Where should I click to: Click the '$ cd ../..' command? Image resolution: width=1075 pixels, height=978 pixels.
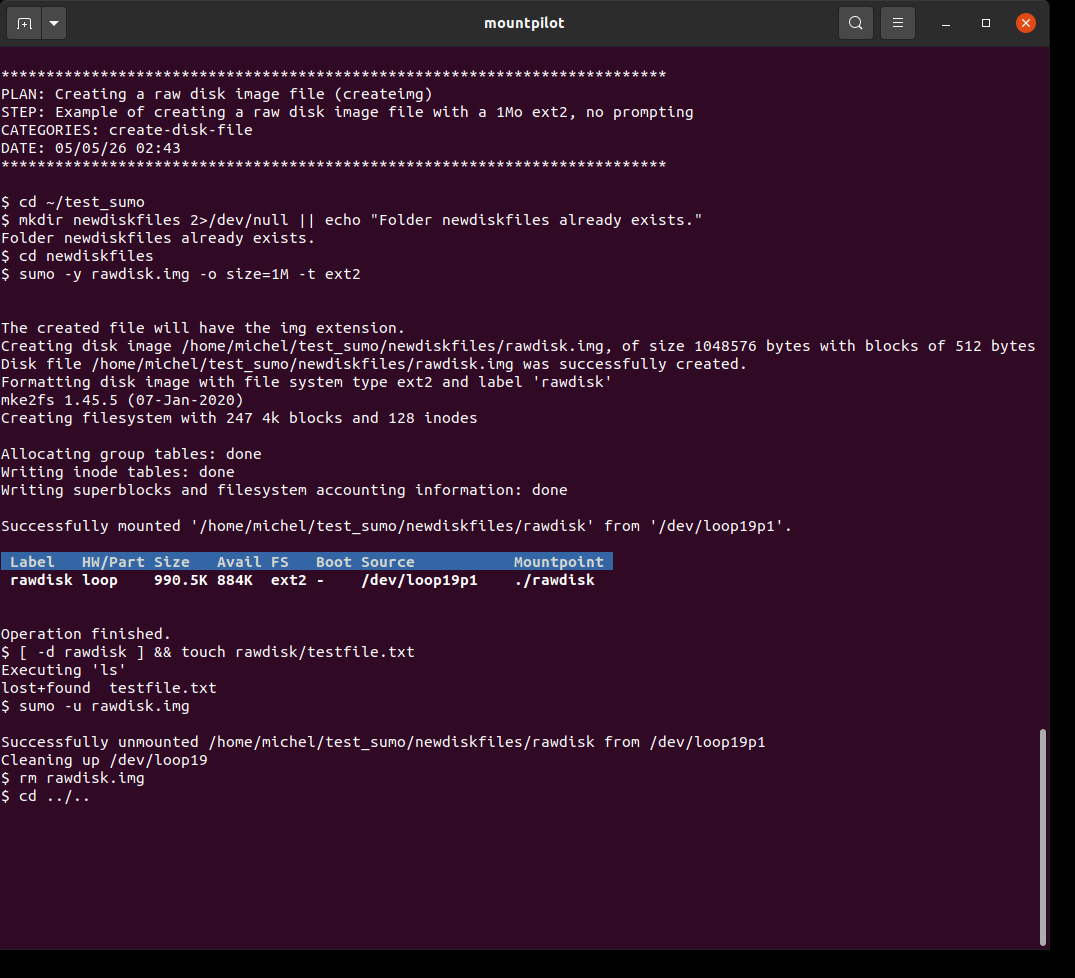(x=46, y=796)
